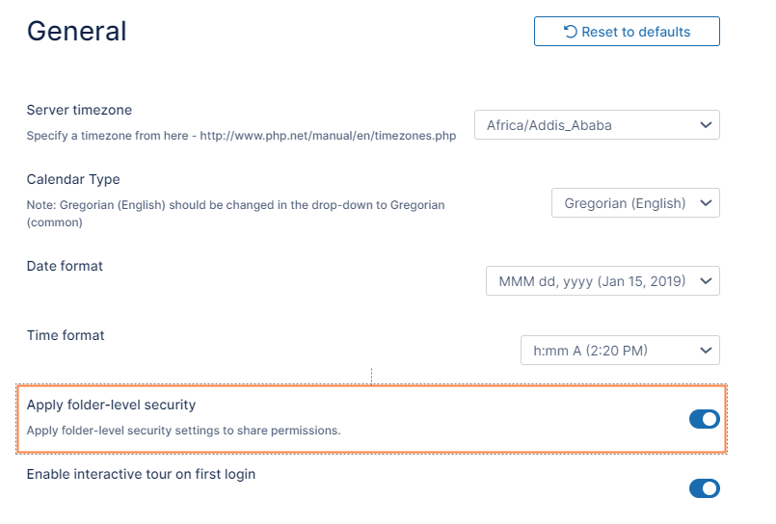776x524 pixels.
Task: Turn off the interactive tour on first login toggle
Action: [x=704, y=488]
